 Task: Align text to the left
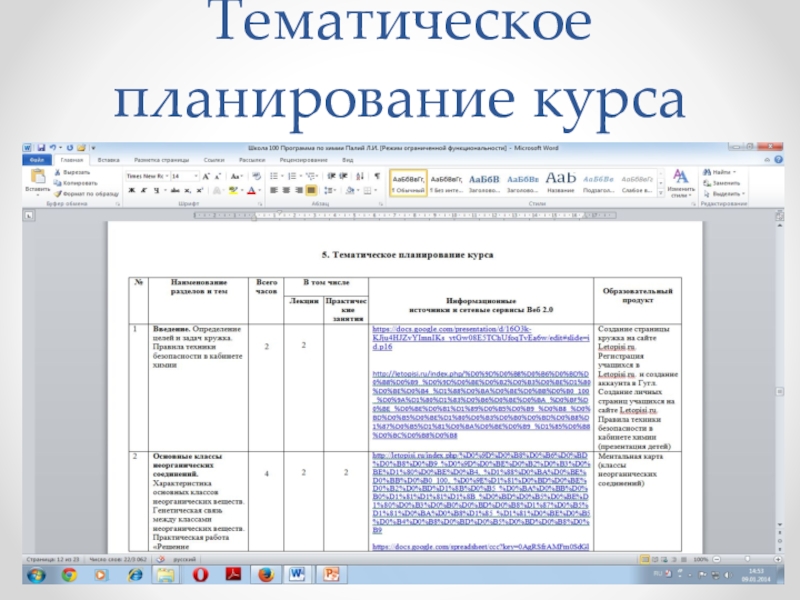click(274, 190)
